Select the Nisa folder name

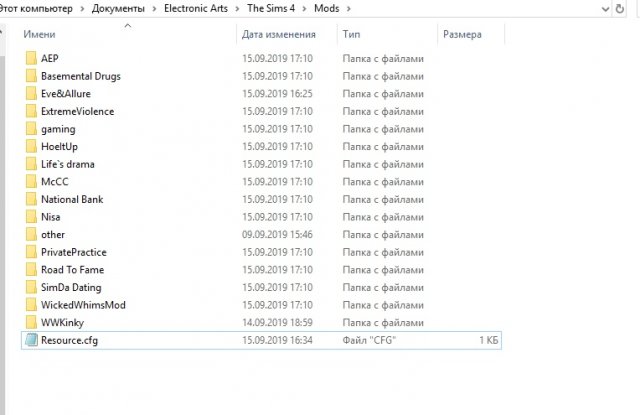[51, 217]
